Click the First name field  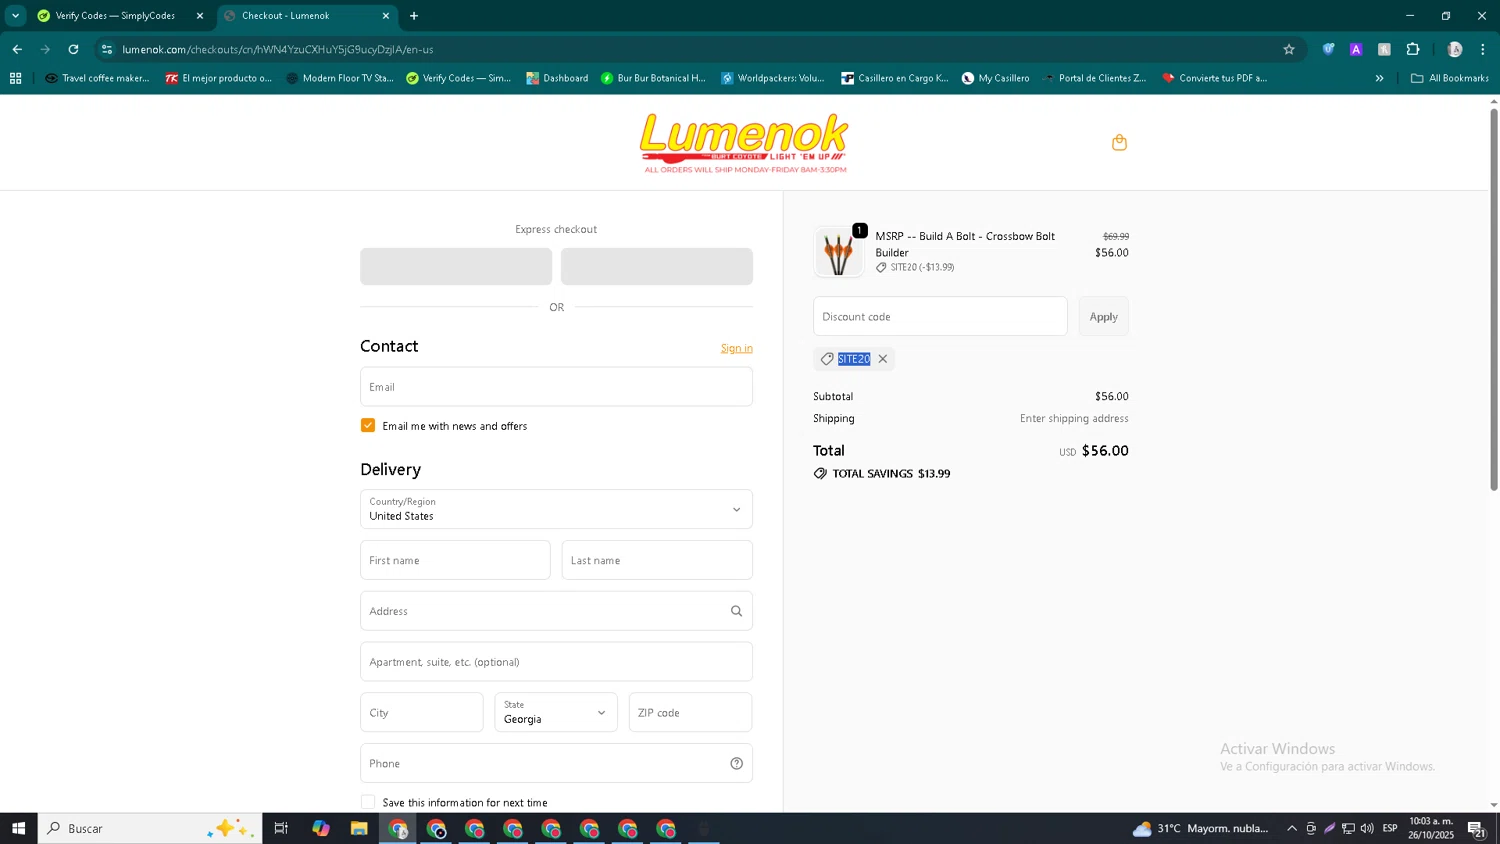(455, 560)
